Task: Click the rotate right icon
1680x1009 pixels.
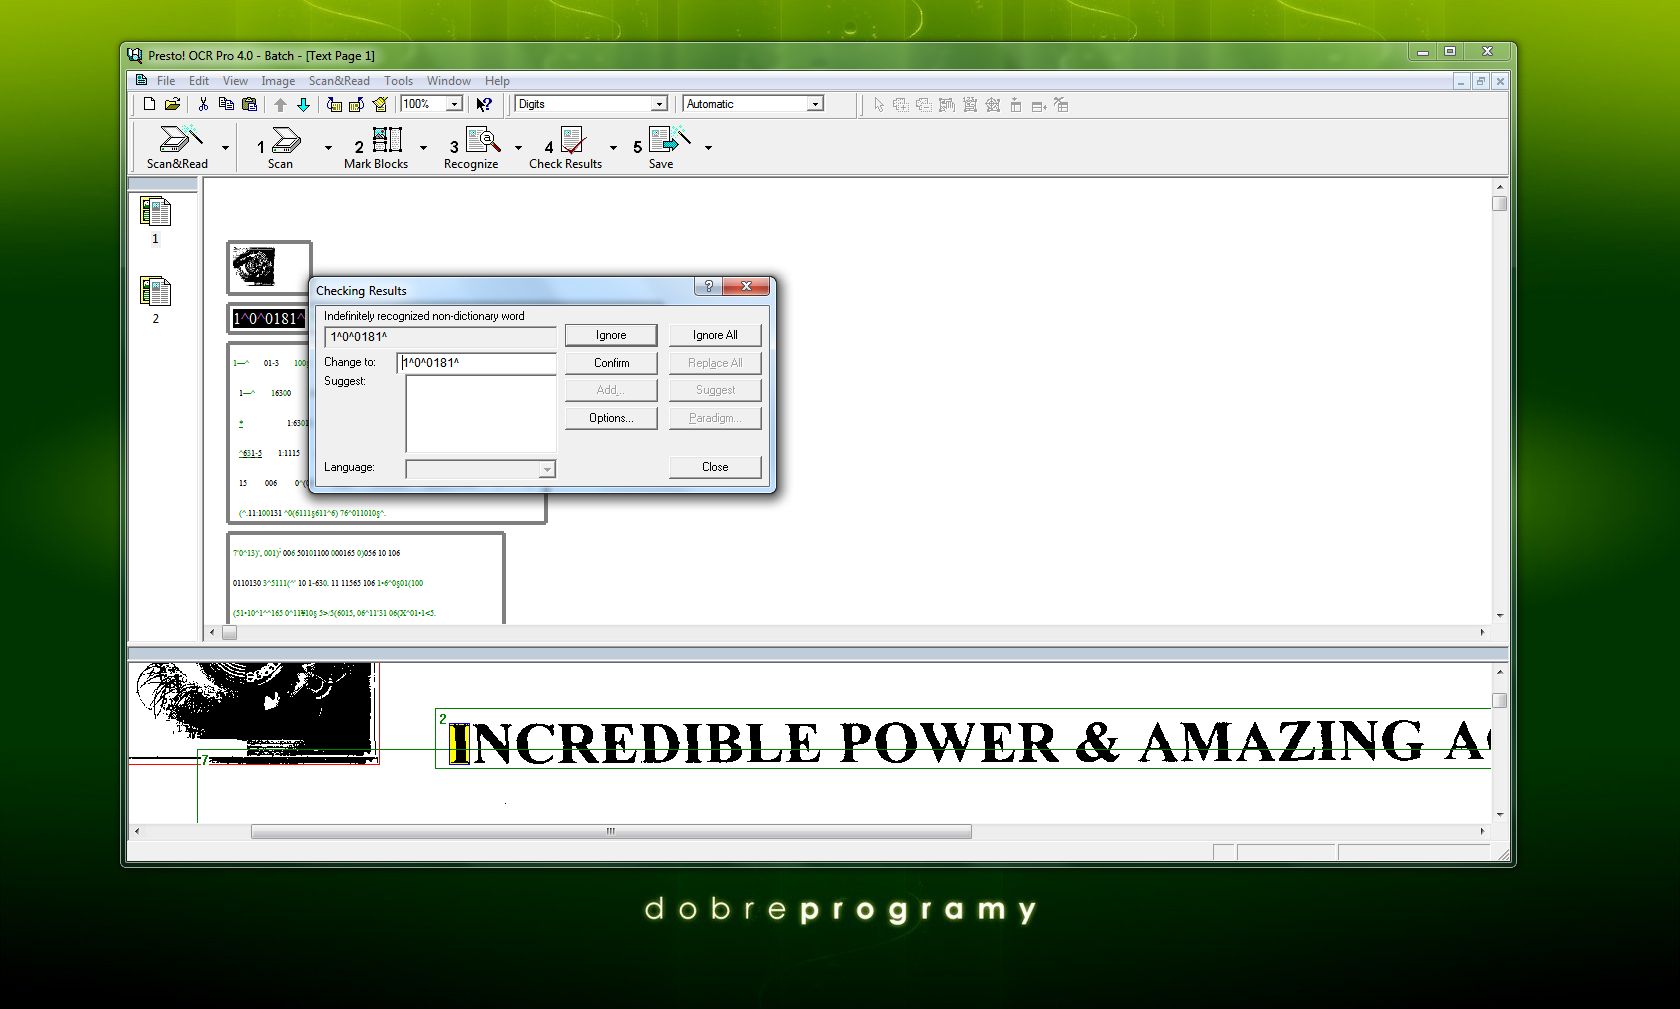Action: [356, 104]
